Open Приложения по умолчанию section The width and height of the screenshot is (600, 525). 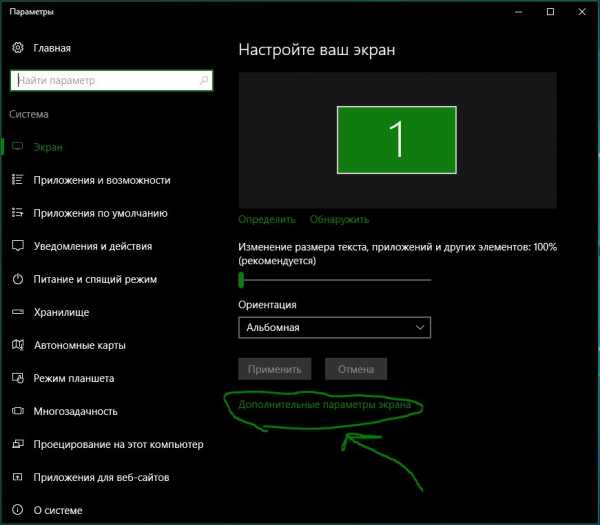click(x=100, y=213)
